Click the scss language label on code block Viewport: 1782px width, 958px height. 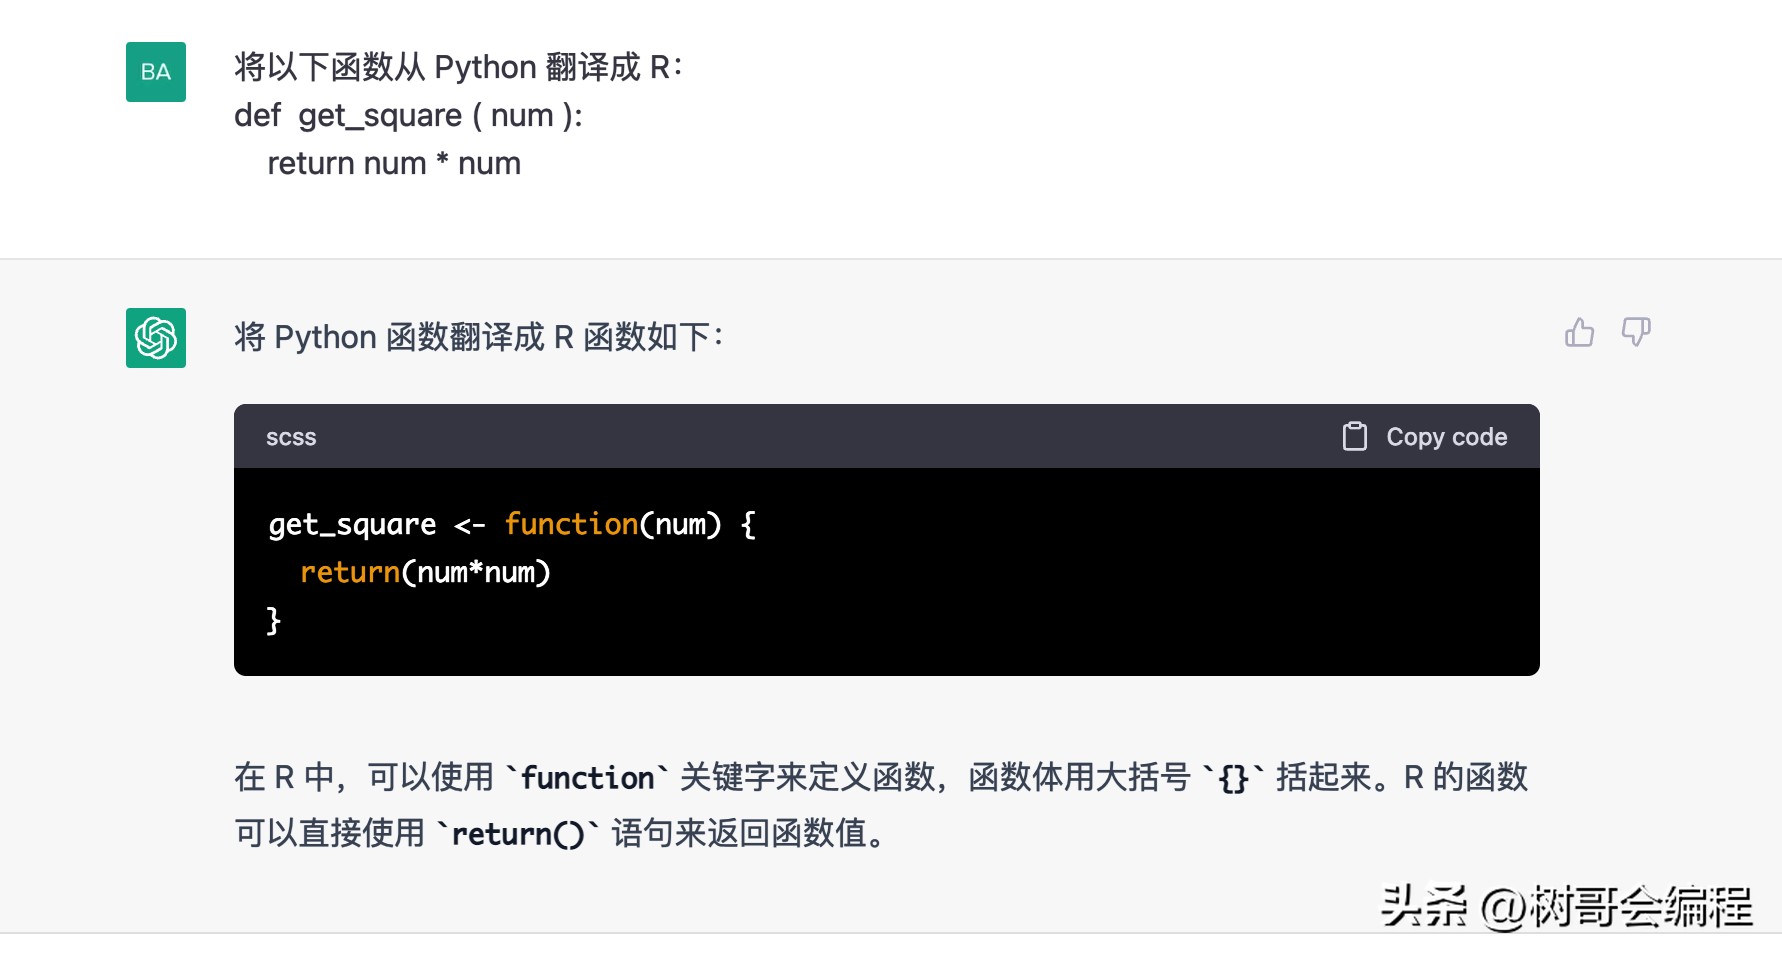[x=290, y=436]
